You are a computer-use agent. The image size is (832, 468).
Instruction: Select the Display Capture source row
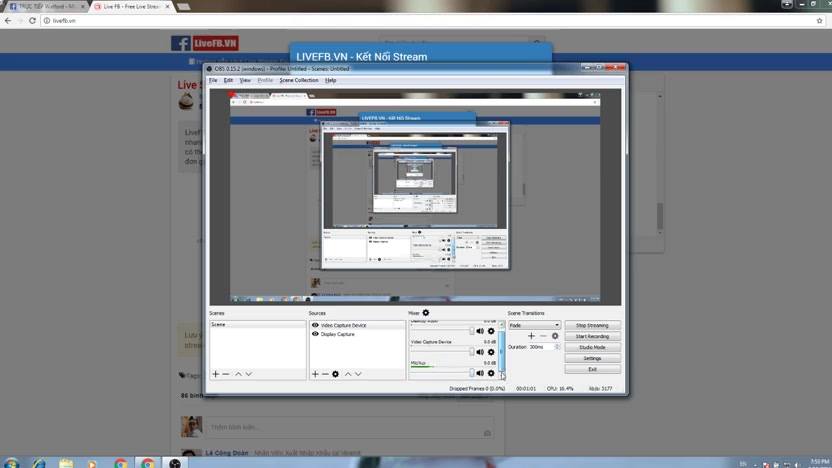(357, 334)
